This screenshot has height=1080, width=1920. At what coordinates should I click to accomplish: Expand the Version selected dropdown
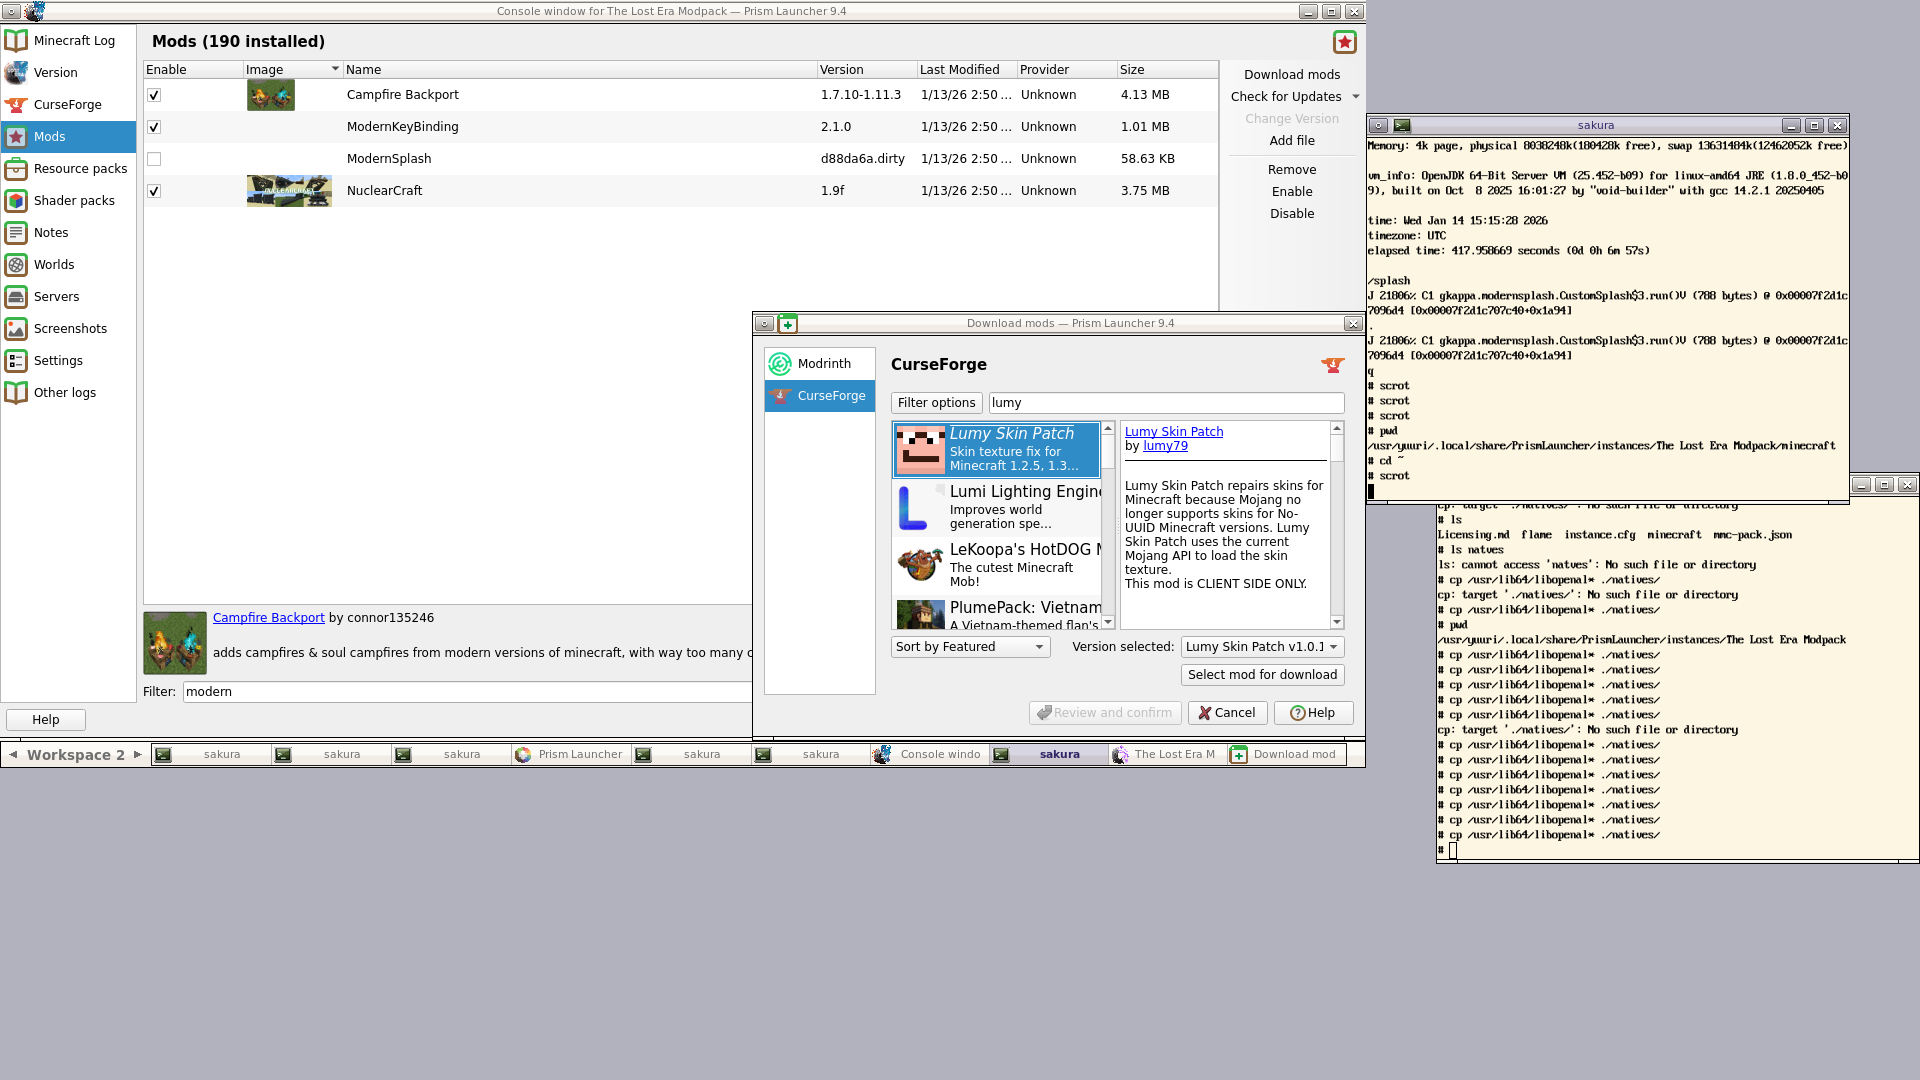pos(1262,647)
